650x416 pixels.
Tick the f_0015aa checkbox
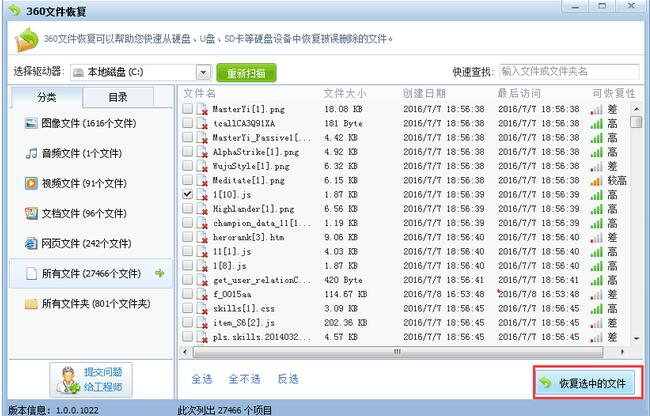(x=187, y=293)
